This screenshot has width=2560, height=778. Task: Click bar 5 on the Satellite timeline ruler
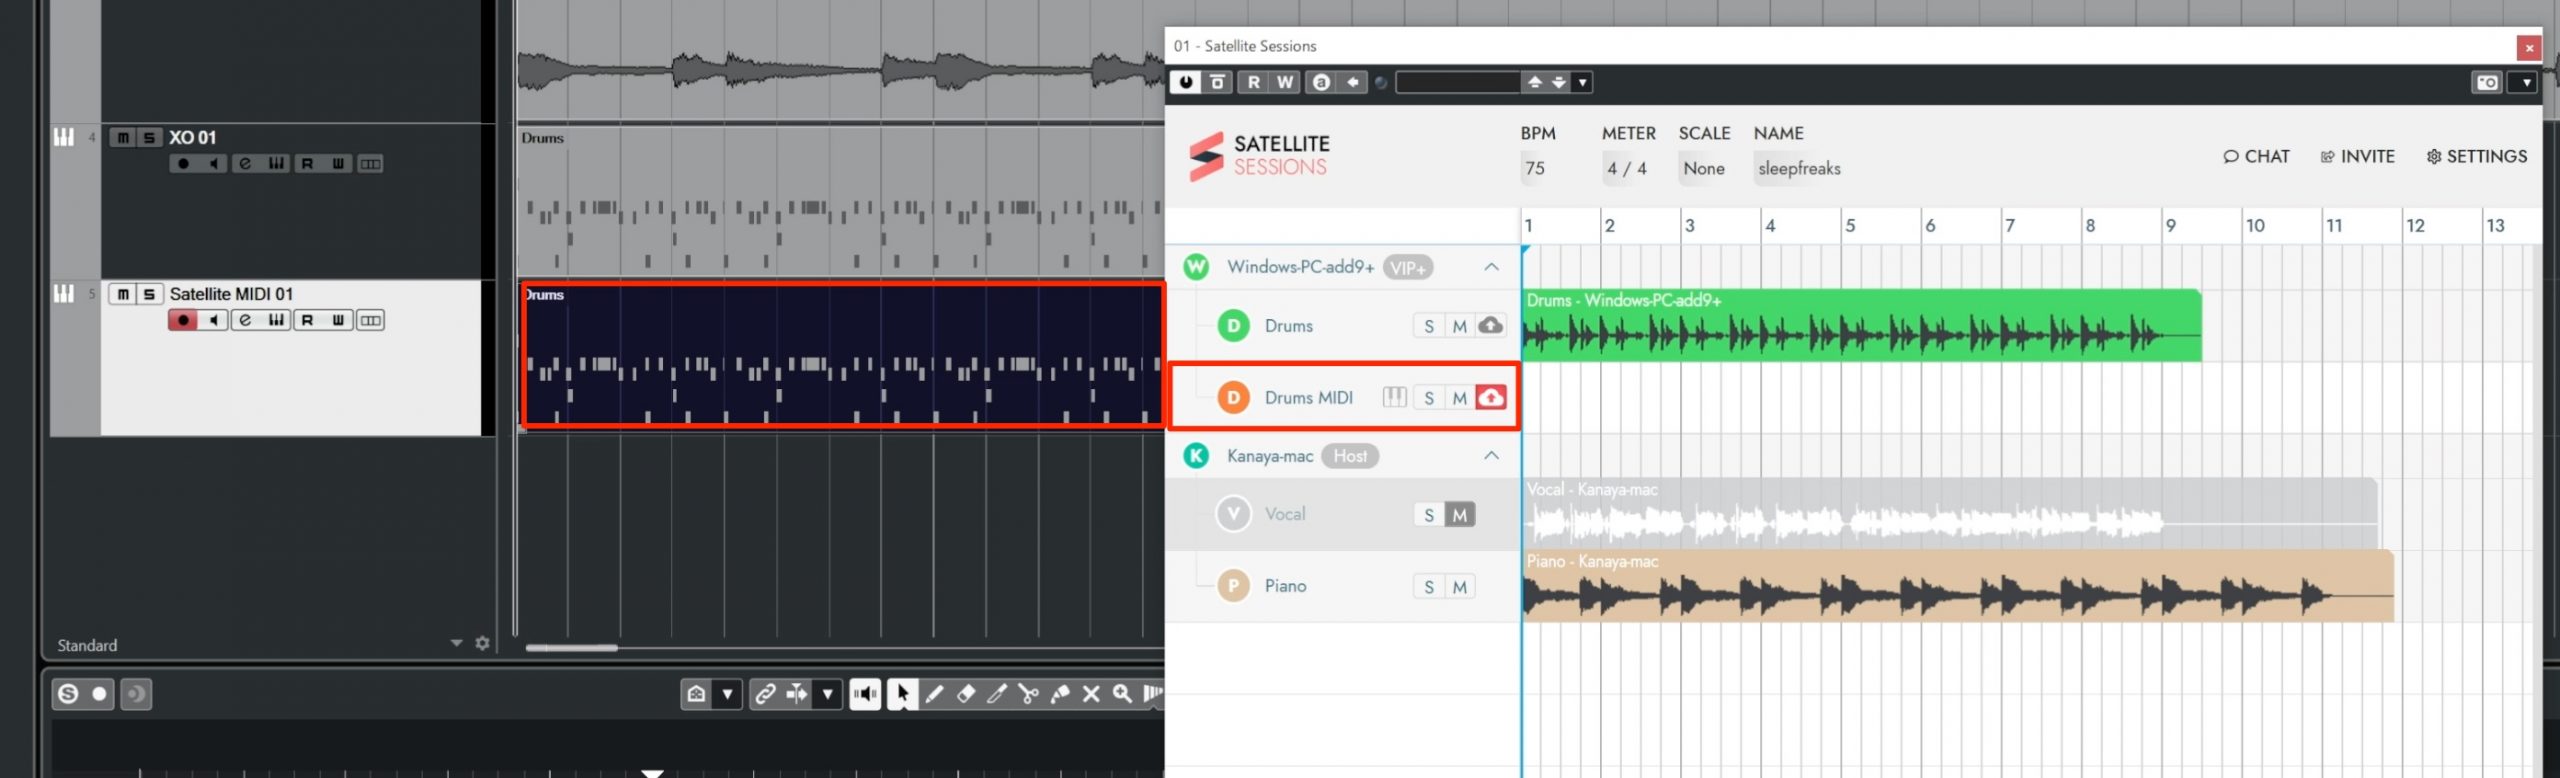tap(1850, 226)
